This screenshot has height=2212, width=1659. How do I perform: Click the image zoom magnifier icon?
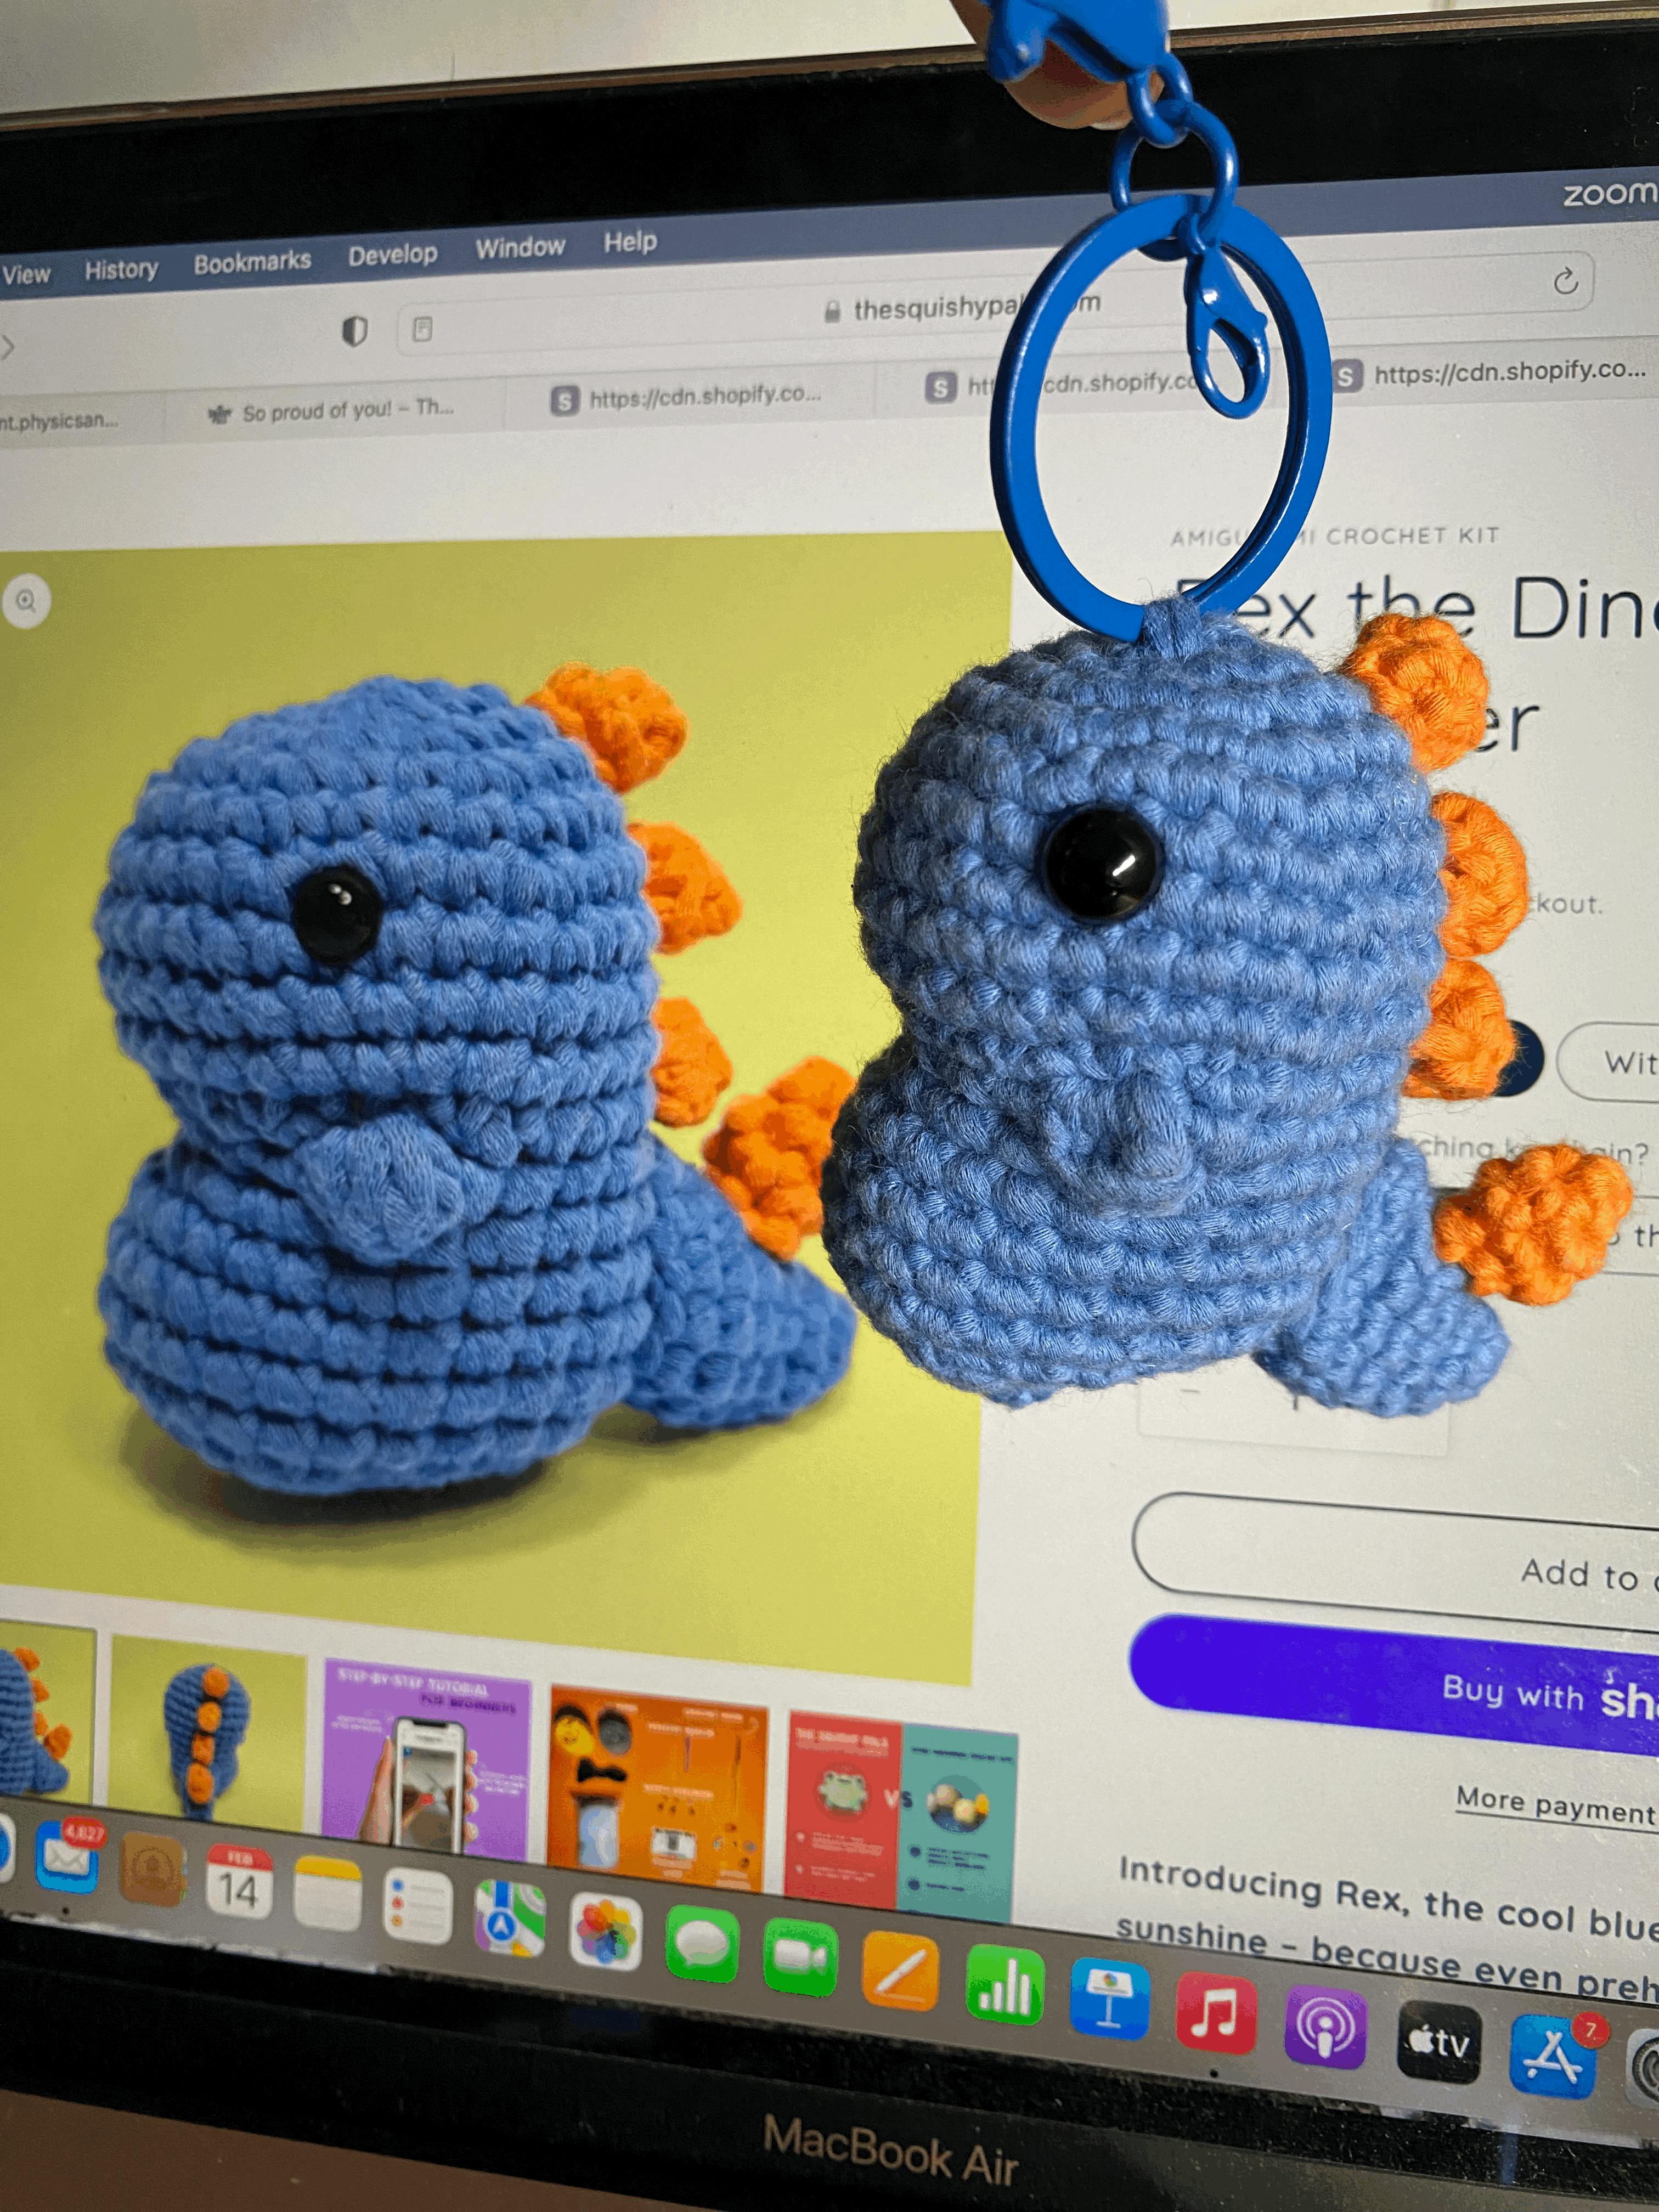[x=26, y=601]
